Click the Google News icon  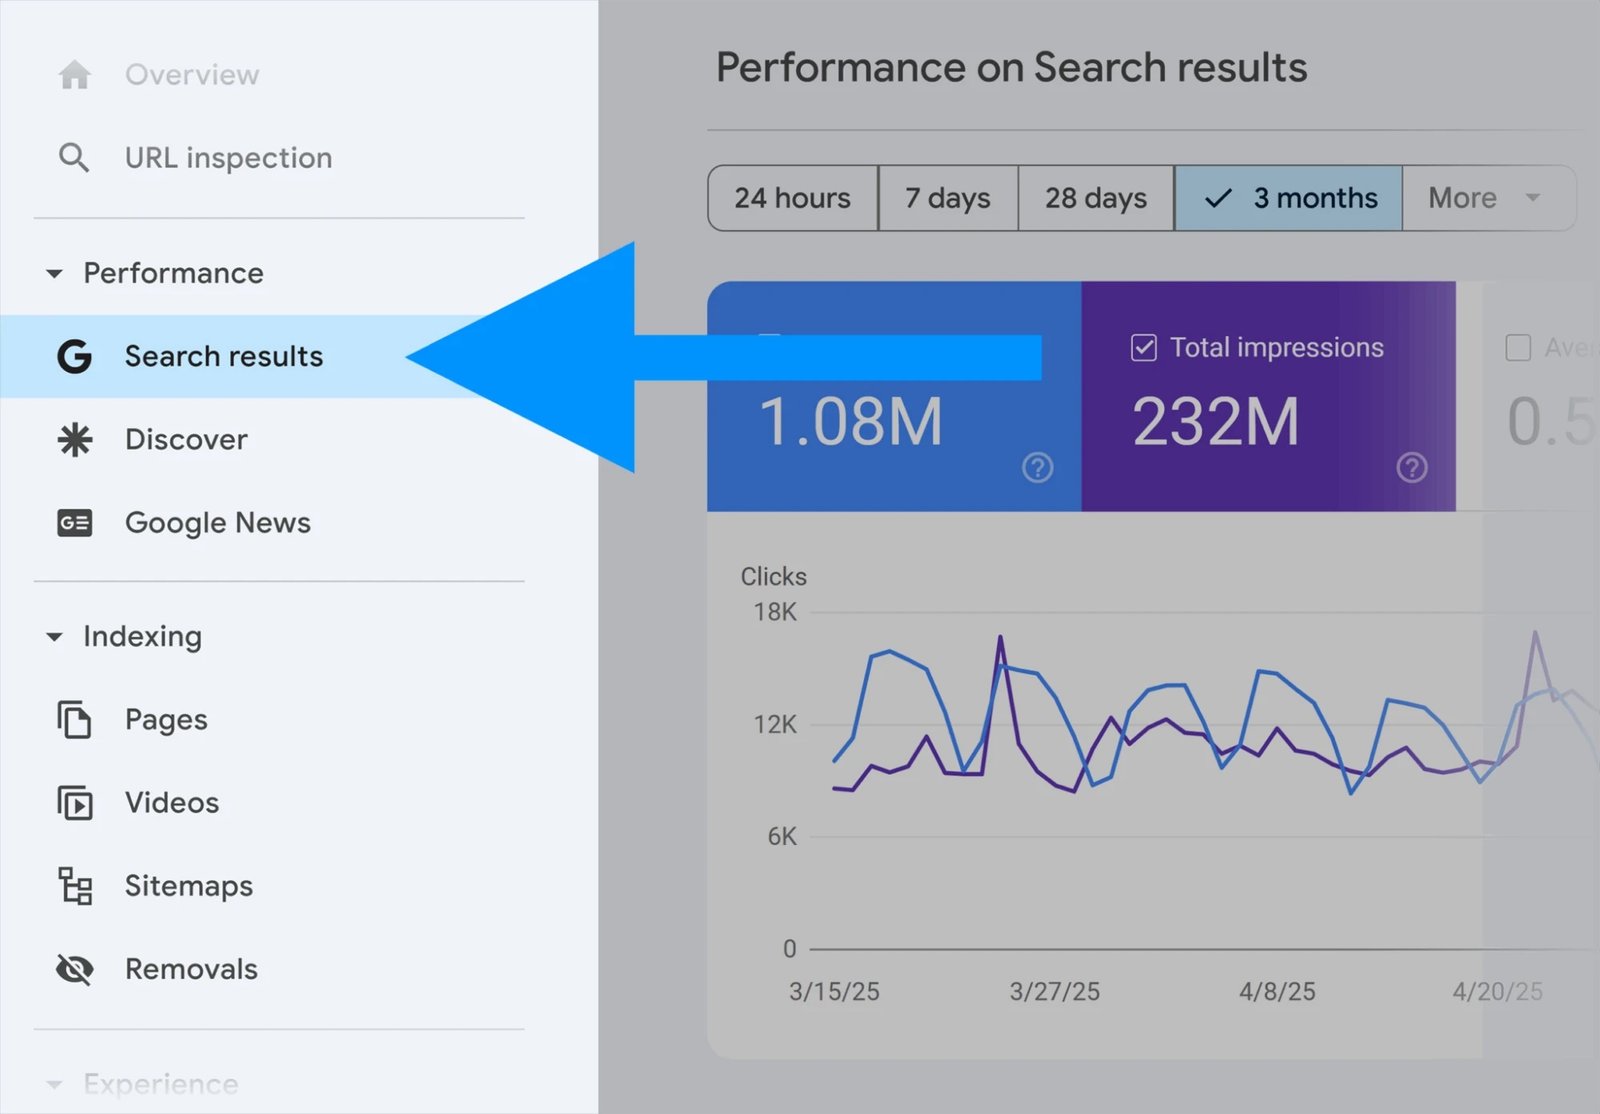coord(75,523)
